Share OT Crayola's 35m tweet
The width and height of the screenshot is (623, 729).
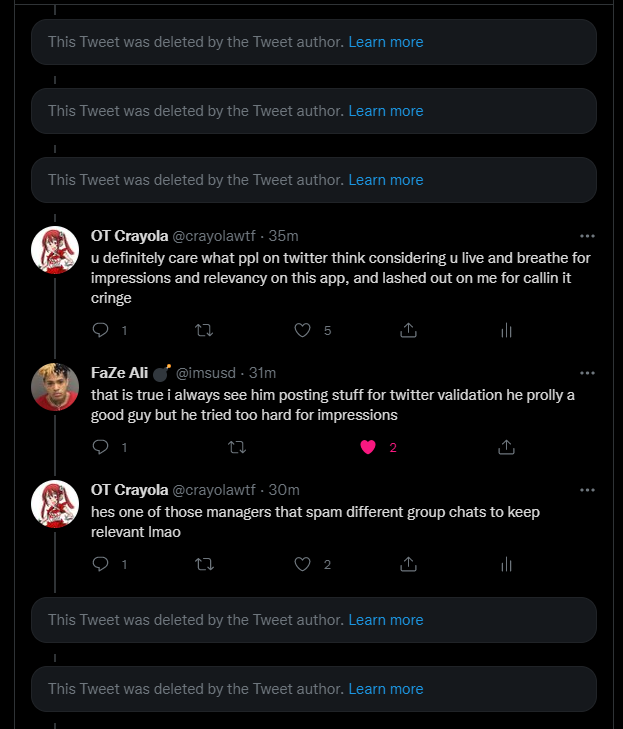[408, 330]
